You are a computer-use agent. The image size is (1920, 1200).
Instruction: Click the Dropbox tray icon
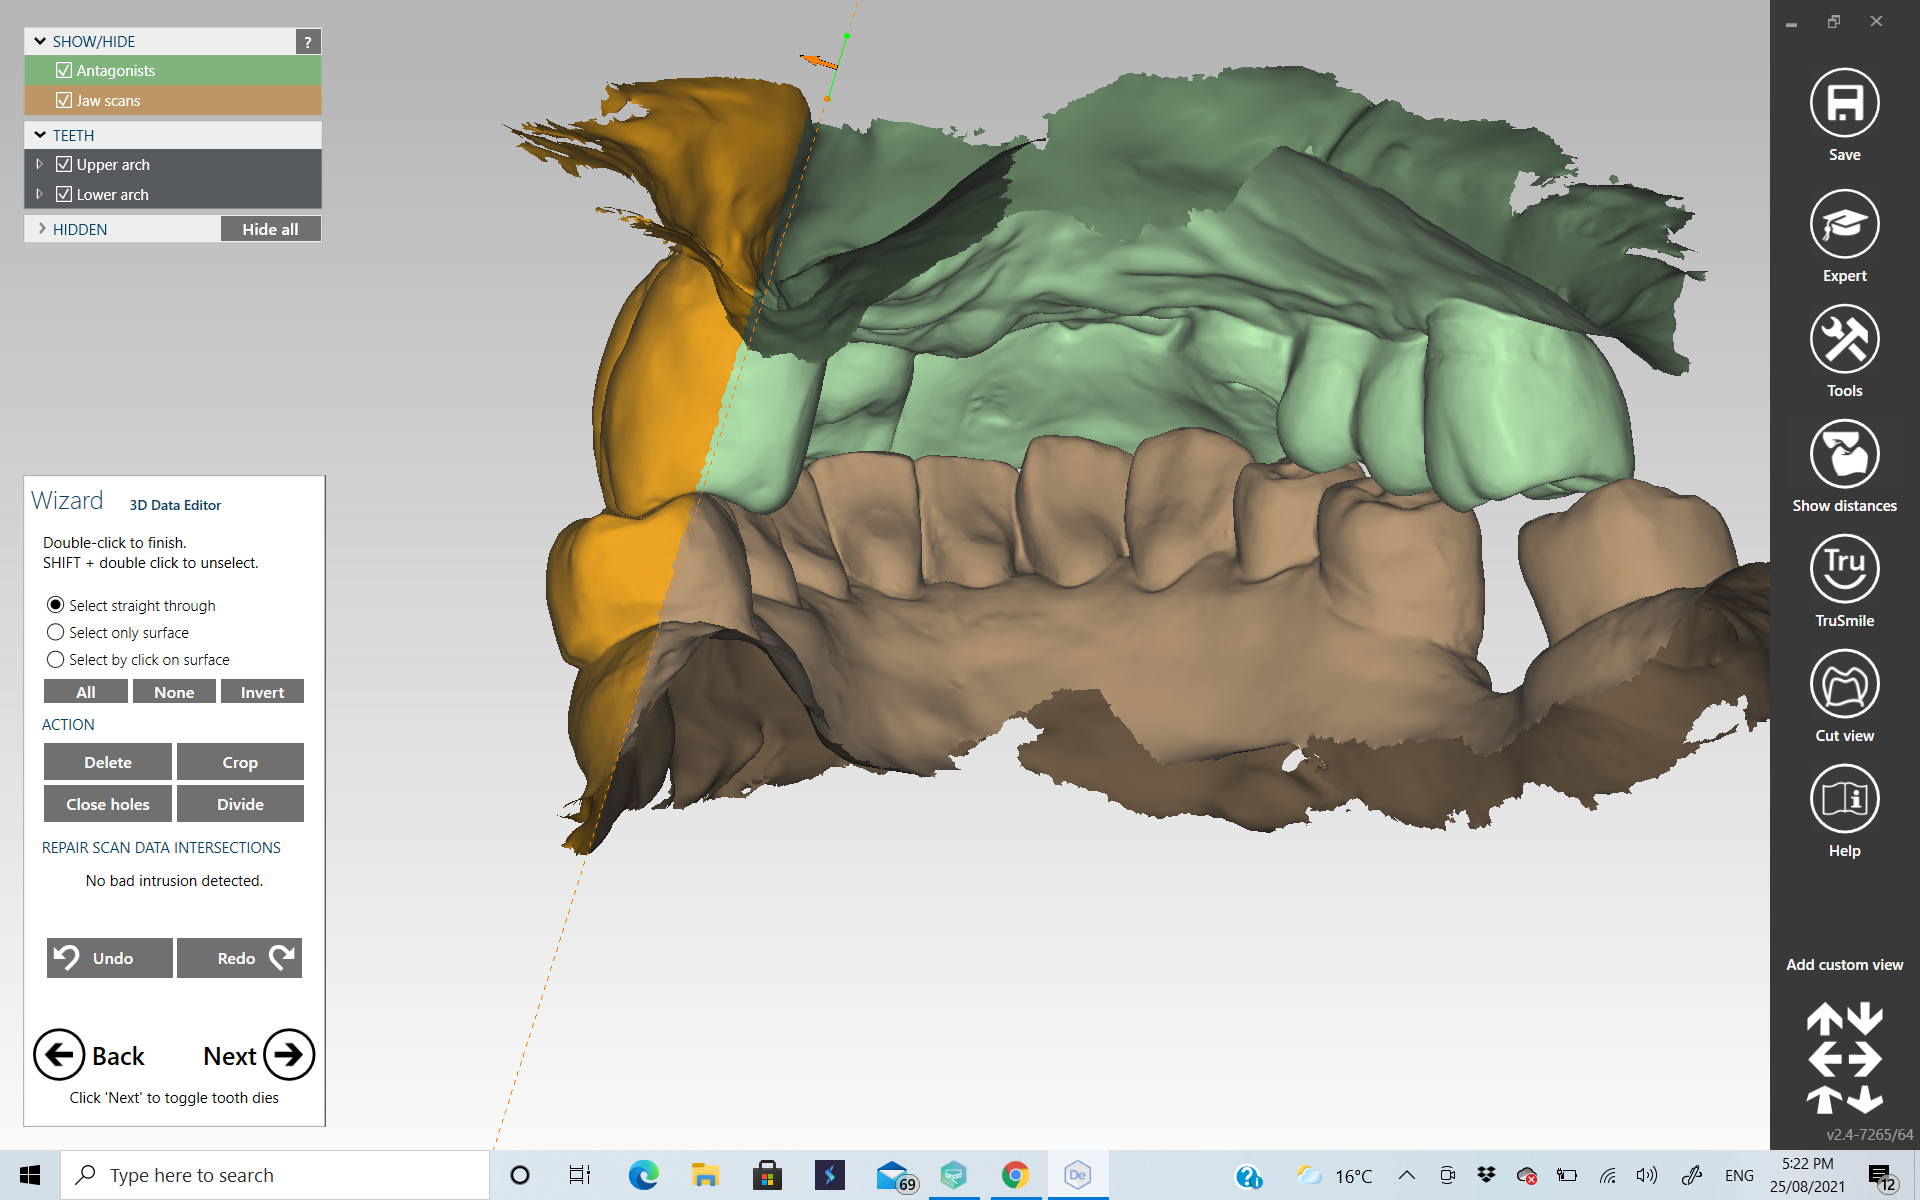pos(1486,1175)
